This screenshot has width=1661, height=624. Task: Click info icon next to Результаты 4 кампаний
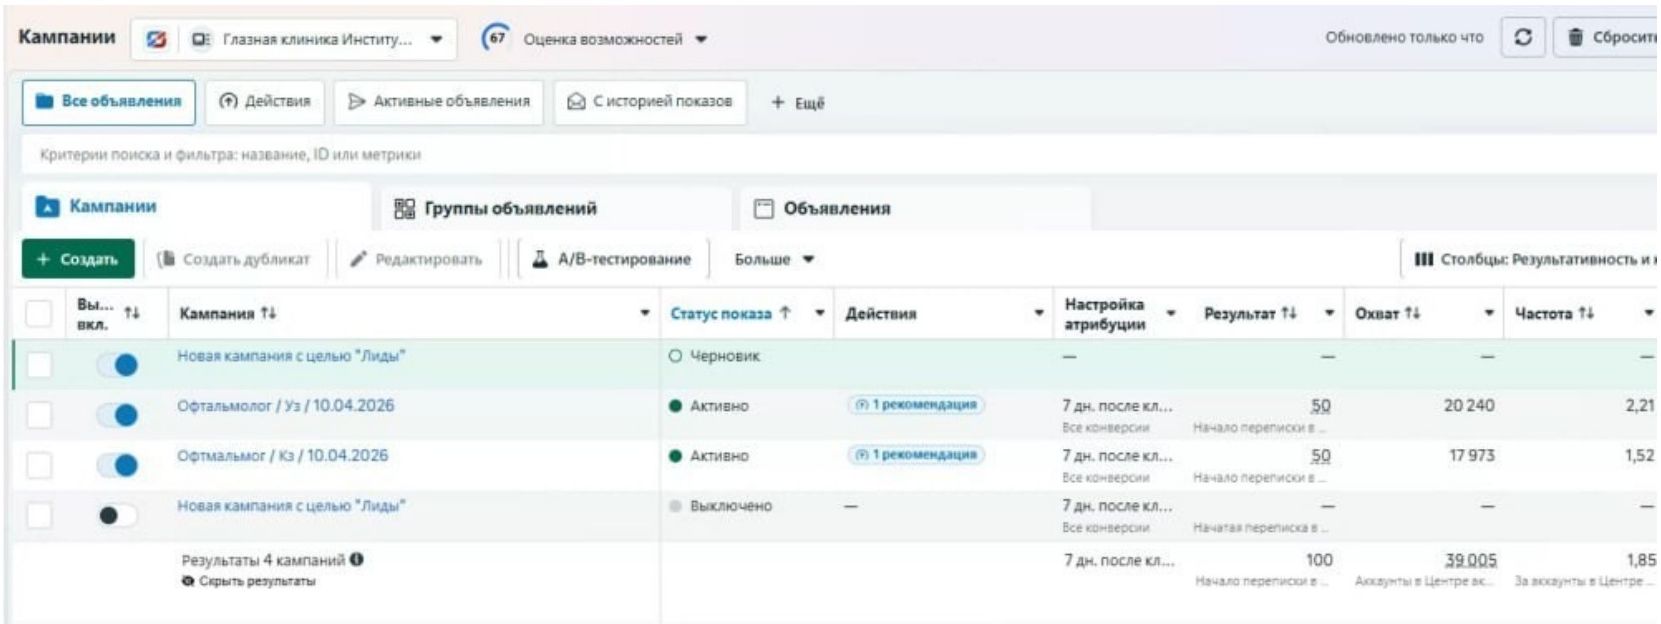click(x=357, y=560)
